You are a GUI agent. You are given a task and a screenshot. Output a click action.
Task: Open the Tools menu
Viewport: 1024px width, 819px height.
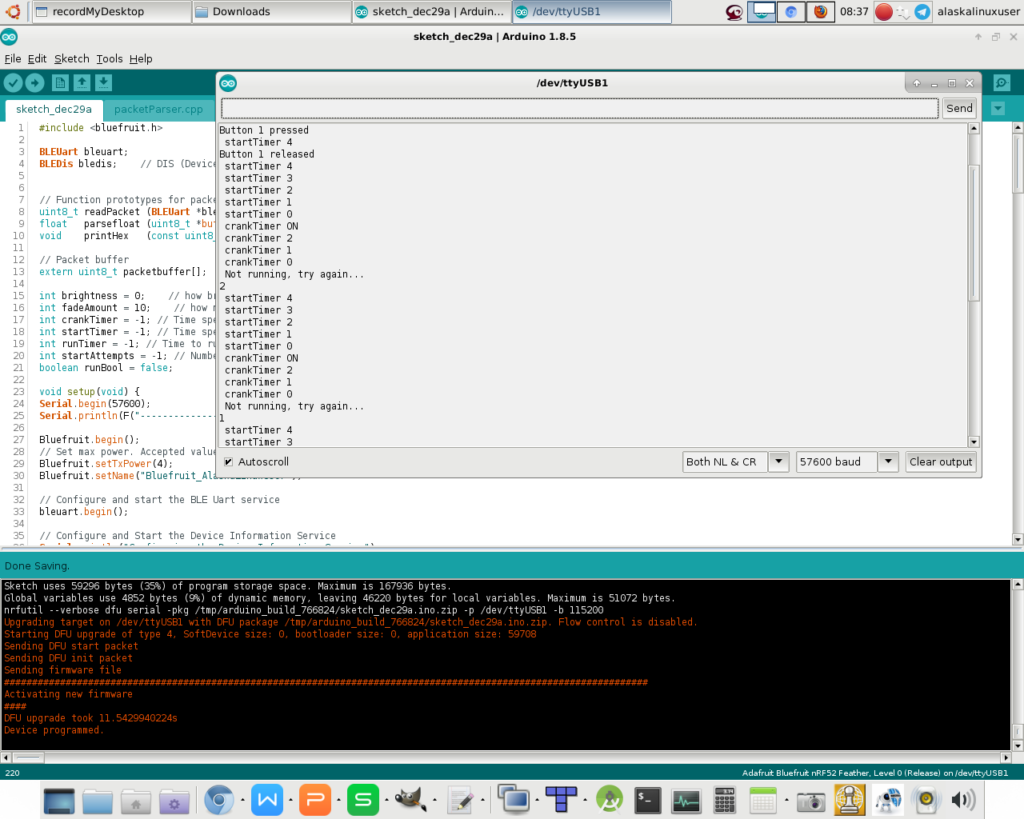[109, 59]
